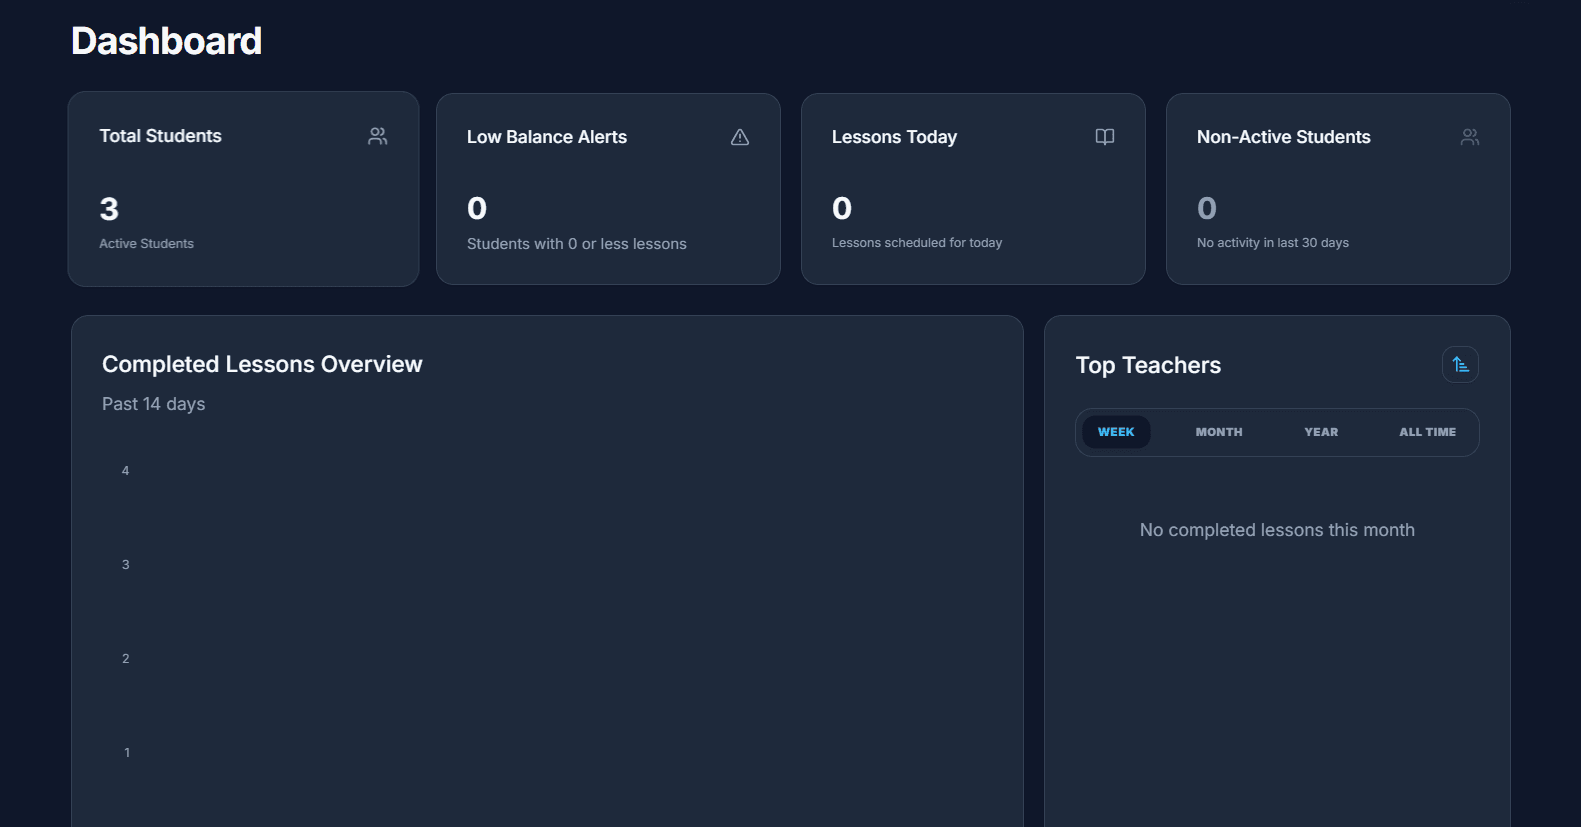The height and width of the screenshot is (827, 1581).
Task: Click the Completed Lessons Overview title
Action: coord(262,364)
